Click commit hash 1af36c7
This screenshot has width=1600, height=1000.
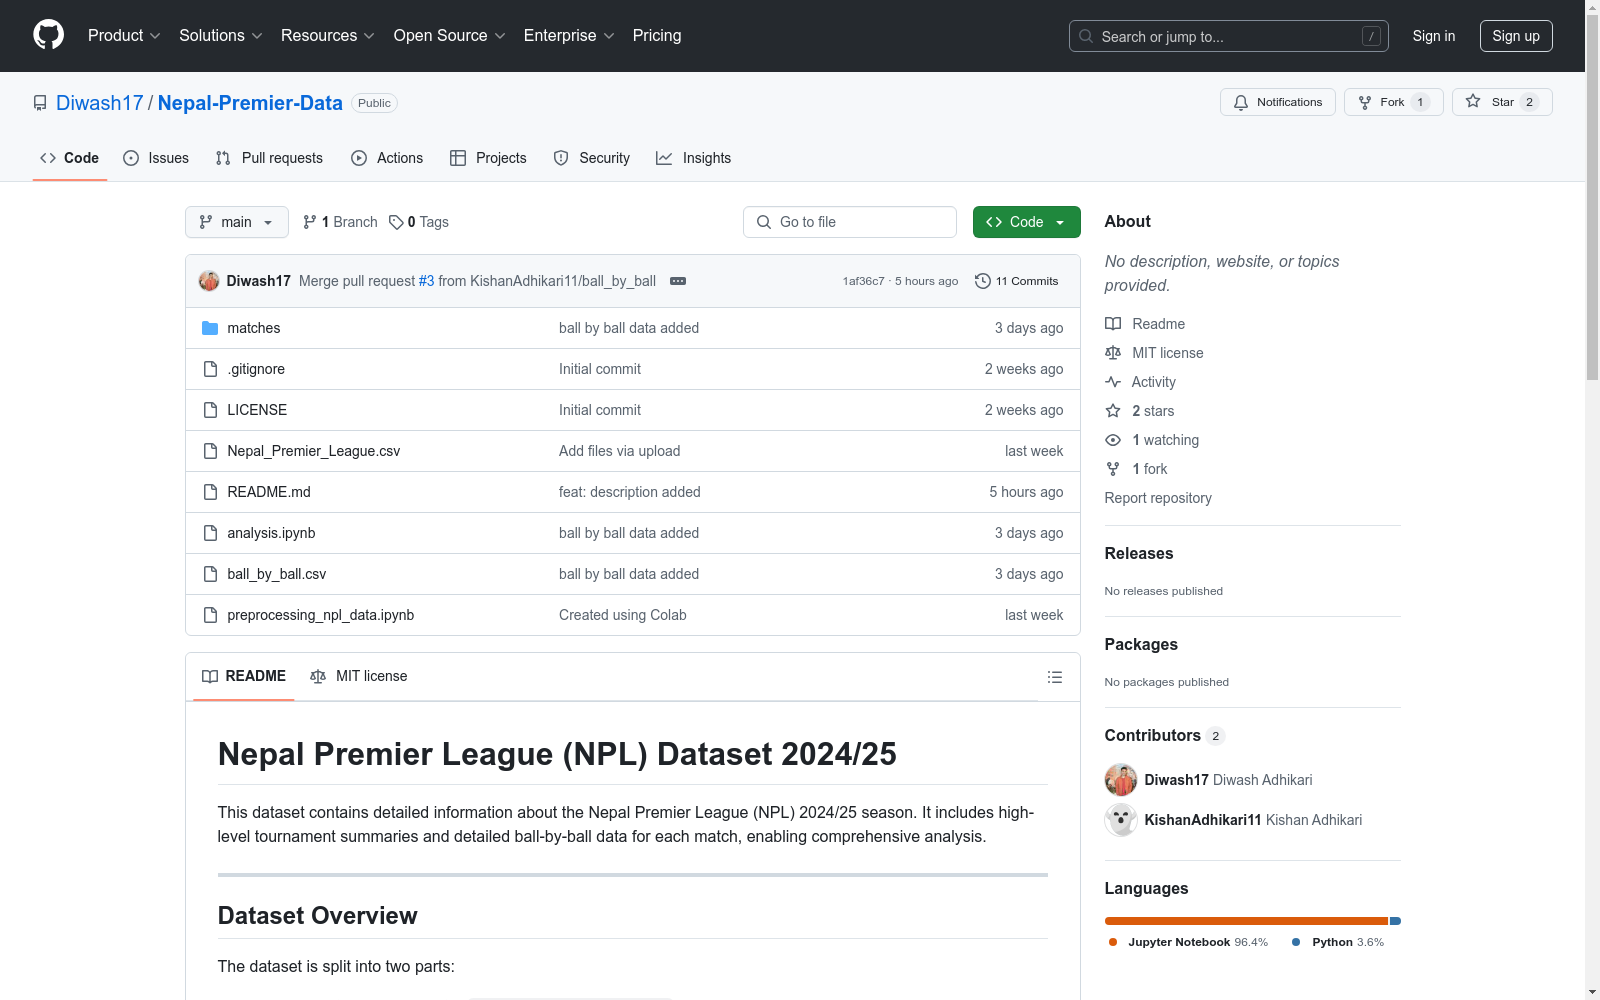(x=864, y=281)
